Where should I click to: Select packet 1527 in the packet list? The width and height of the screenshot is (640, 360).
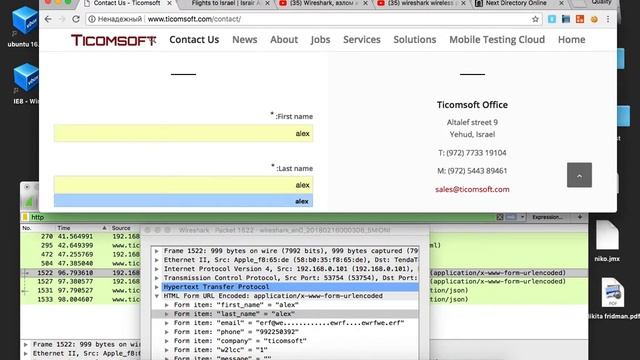[x=80, y=281]
